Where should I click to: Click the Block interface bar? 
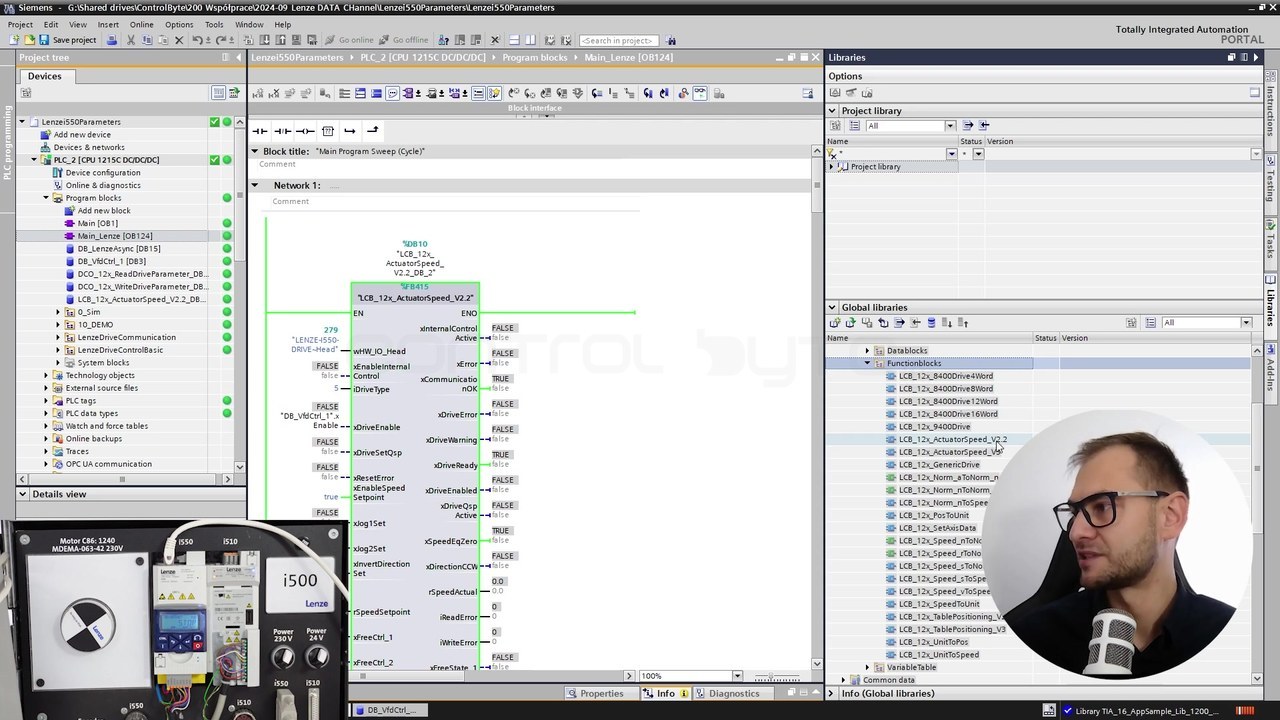pyautogui.click(x=535, y=108)
